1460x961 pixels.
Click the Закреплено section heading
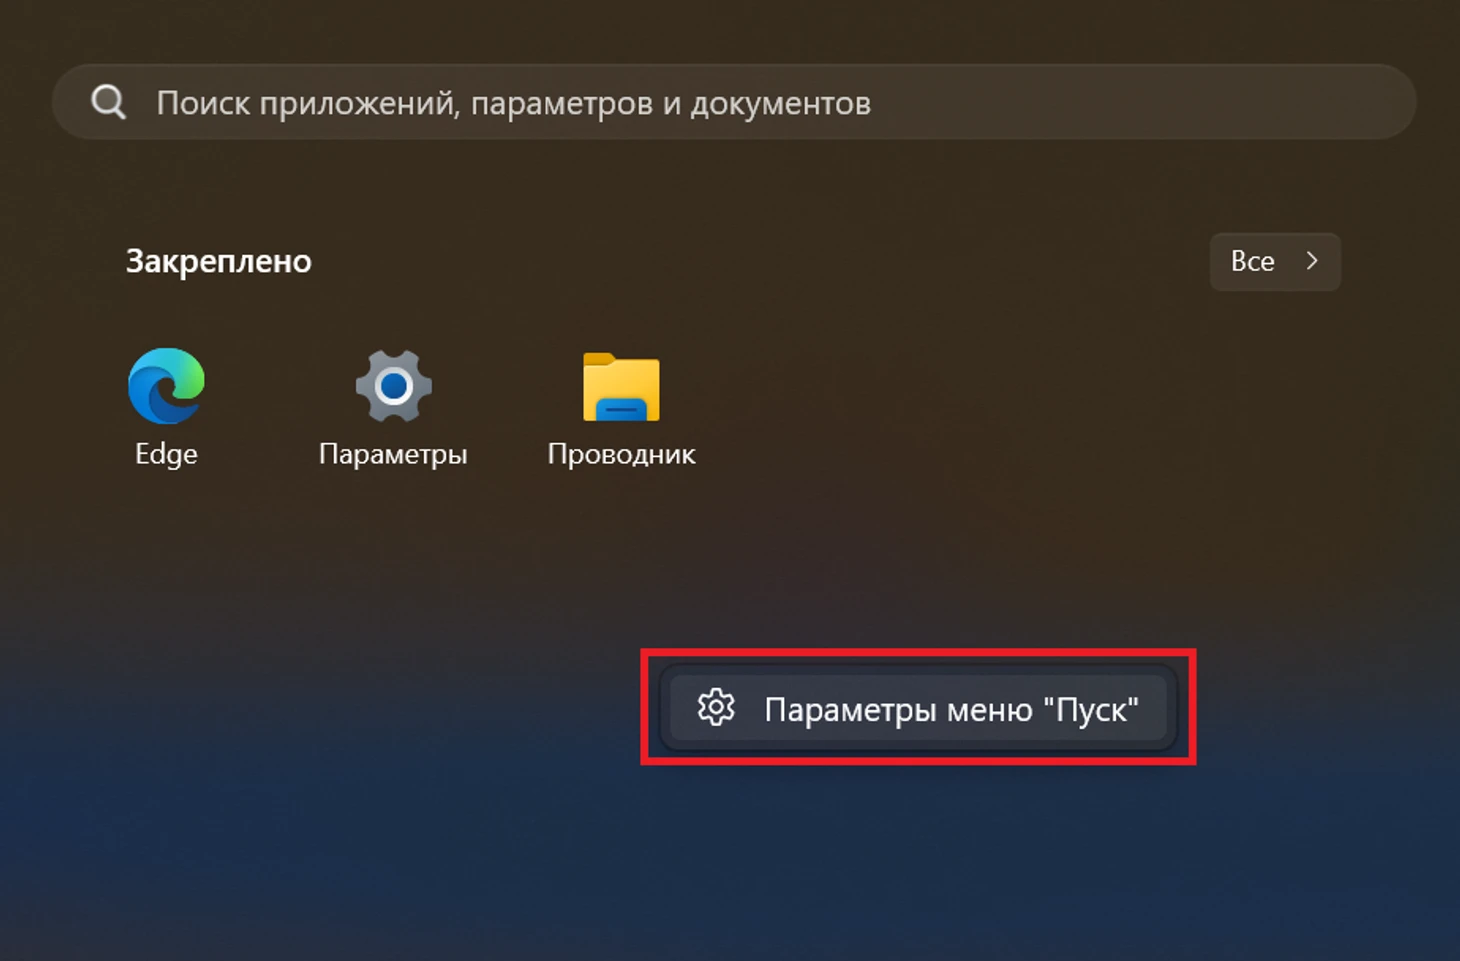click(219, 261)
